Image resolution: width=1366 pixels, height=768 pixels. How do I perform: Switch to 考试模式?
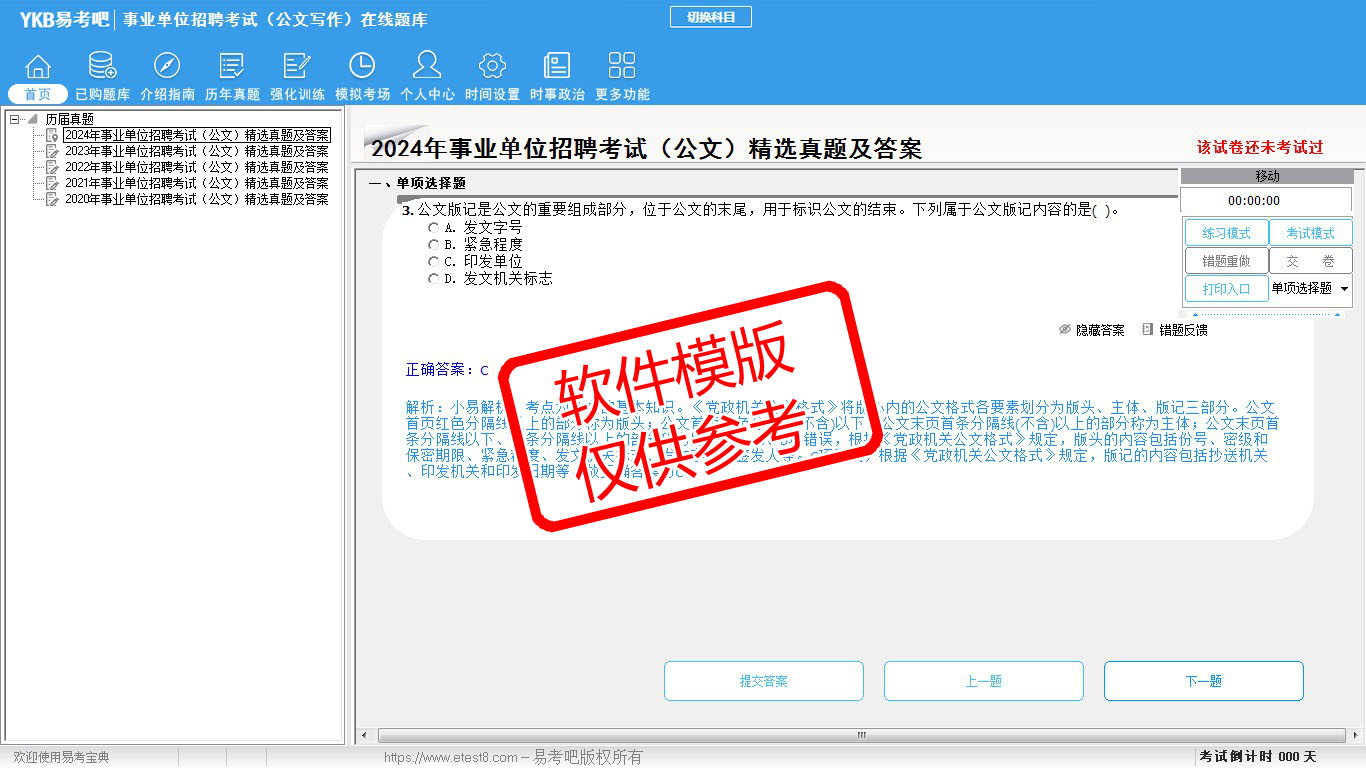pyautogui.click(x=1310, y=233)
